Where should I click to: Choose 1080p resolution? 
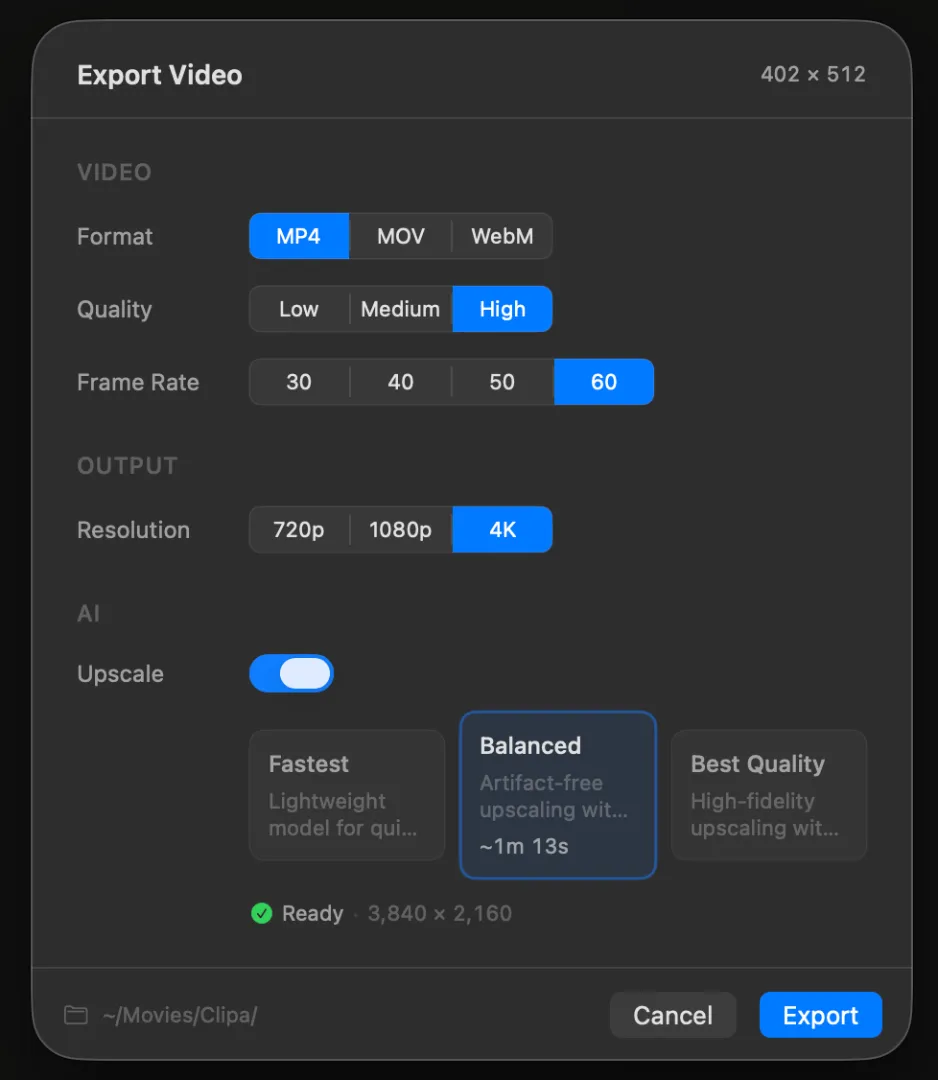401,530
